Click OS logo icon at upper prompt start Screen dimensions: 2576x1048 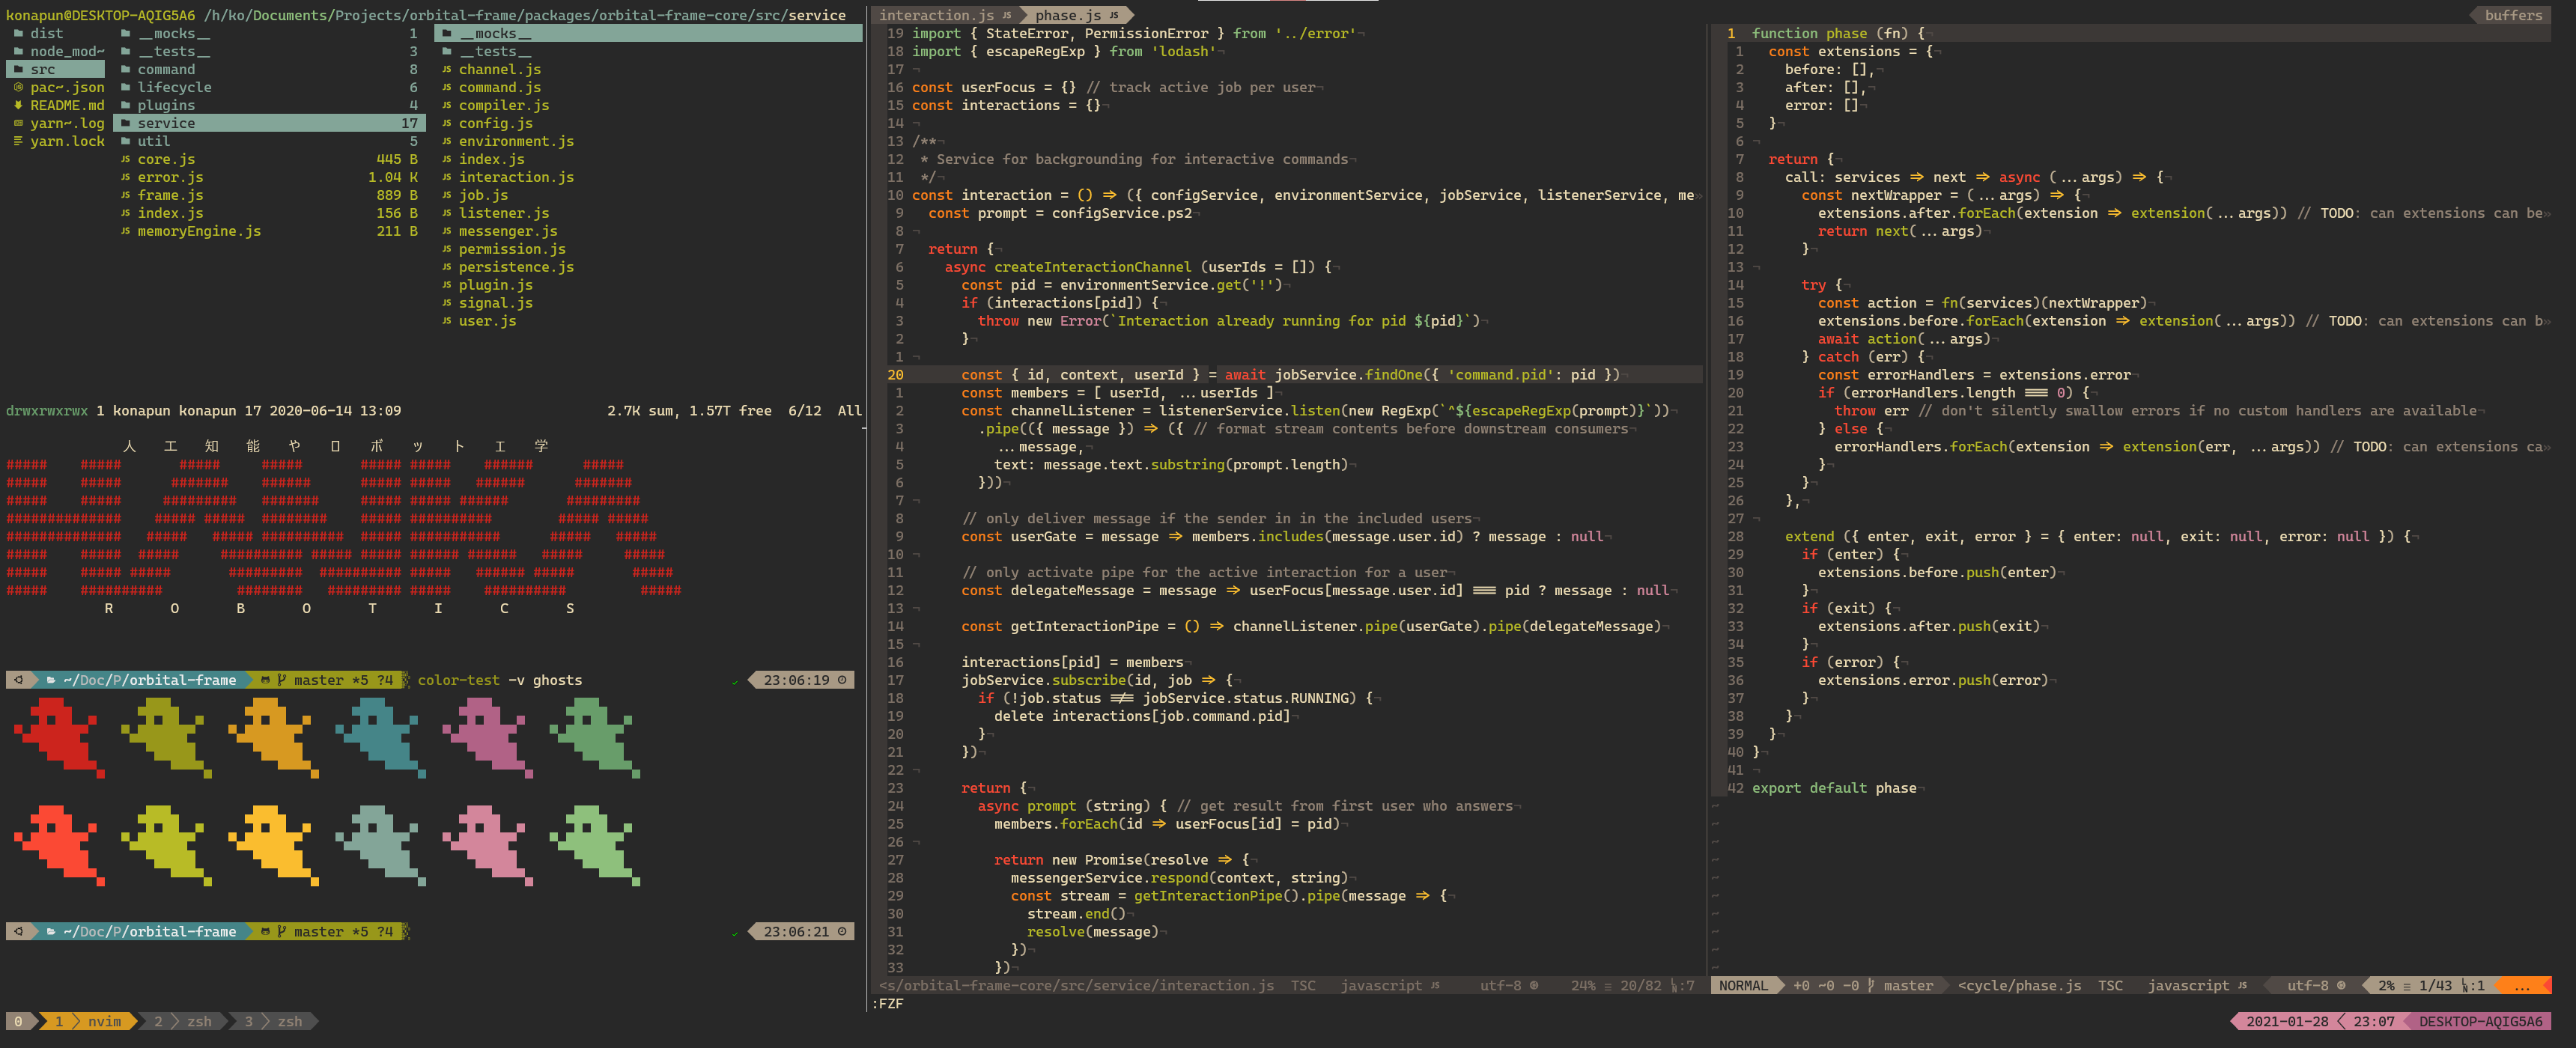(18, 680)
